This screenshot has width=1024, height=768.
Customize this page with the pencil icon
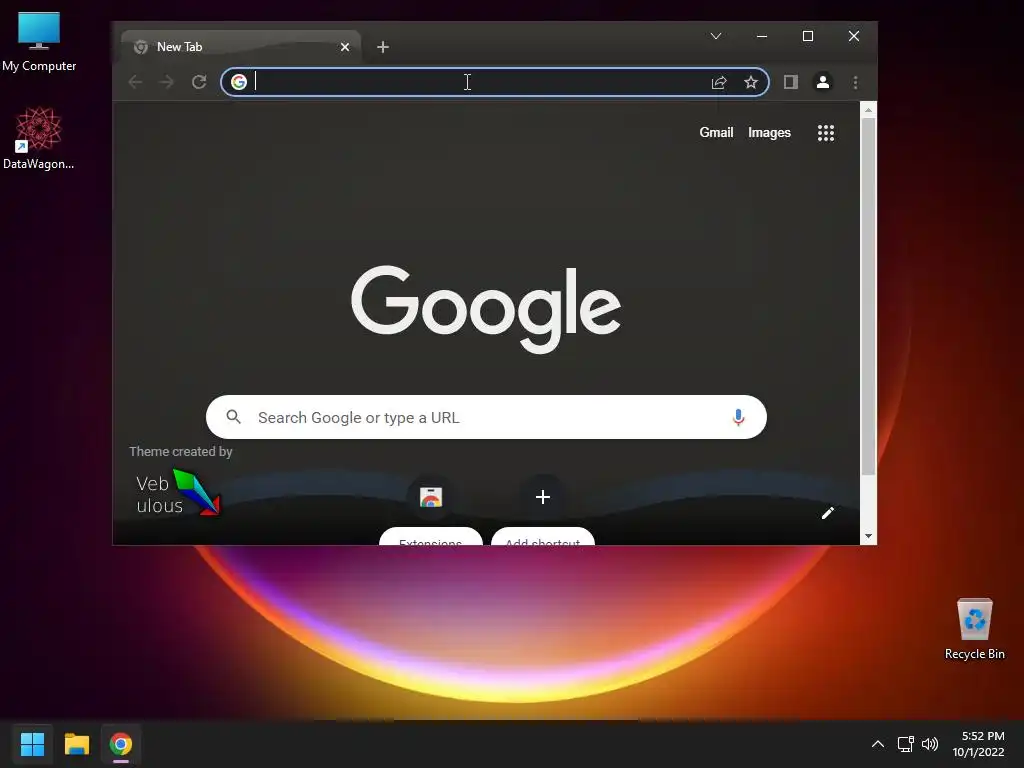827,513
